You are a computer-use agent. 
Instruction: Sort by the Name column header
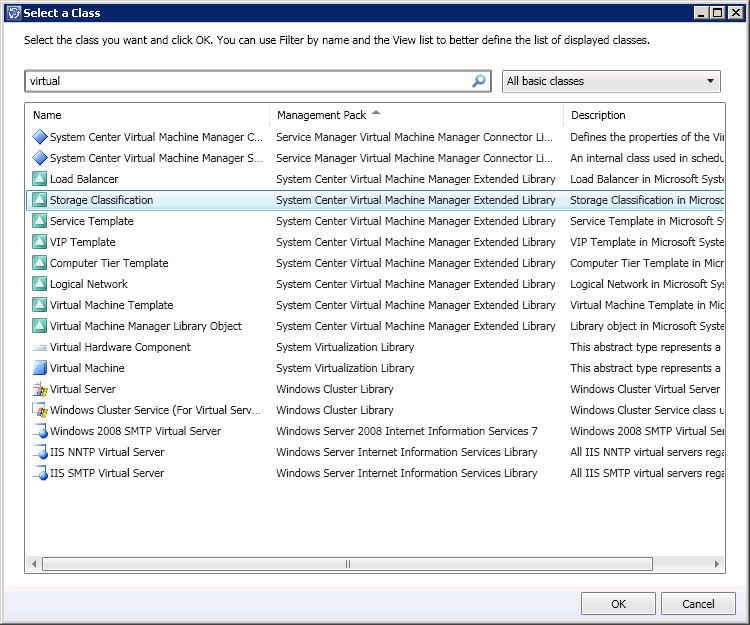click(x=147, y=115)
